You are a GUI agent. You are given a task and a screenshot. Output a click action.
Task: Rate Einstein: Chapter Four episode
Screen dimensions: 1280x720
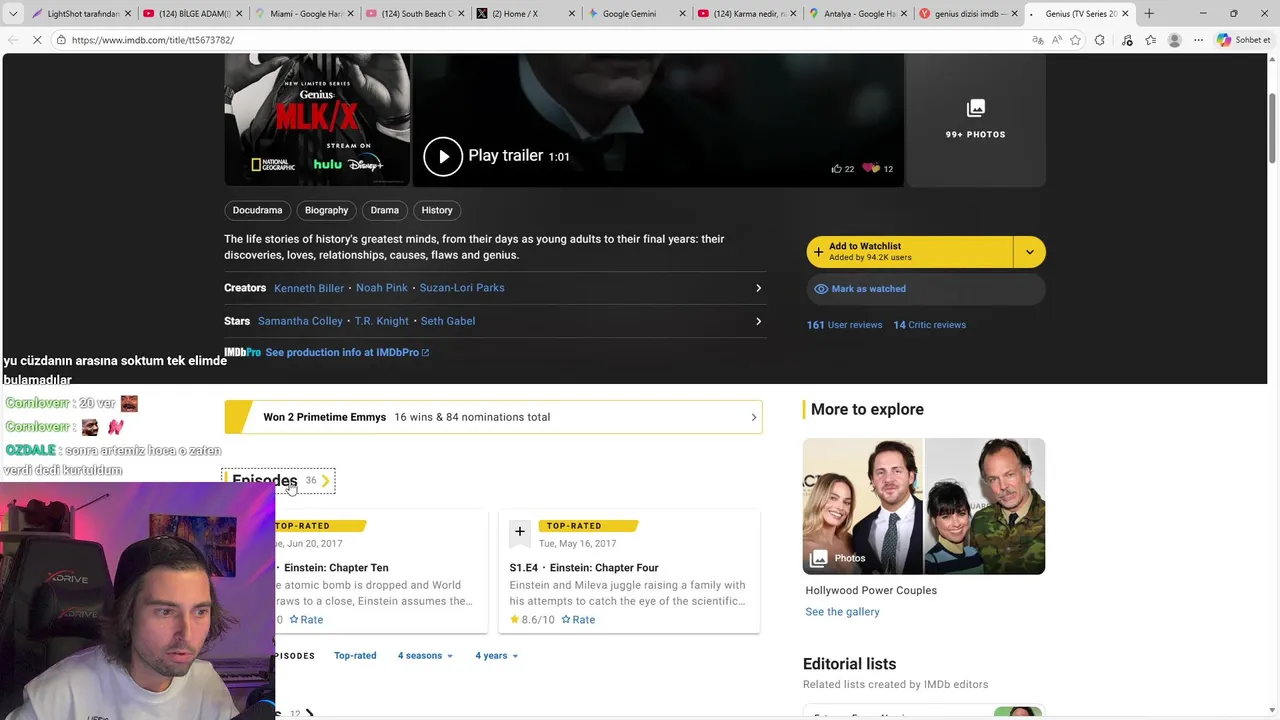[578, 620]
